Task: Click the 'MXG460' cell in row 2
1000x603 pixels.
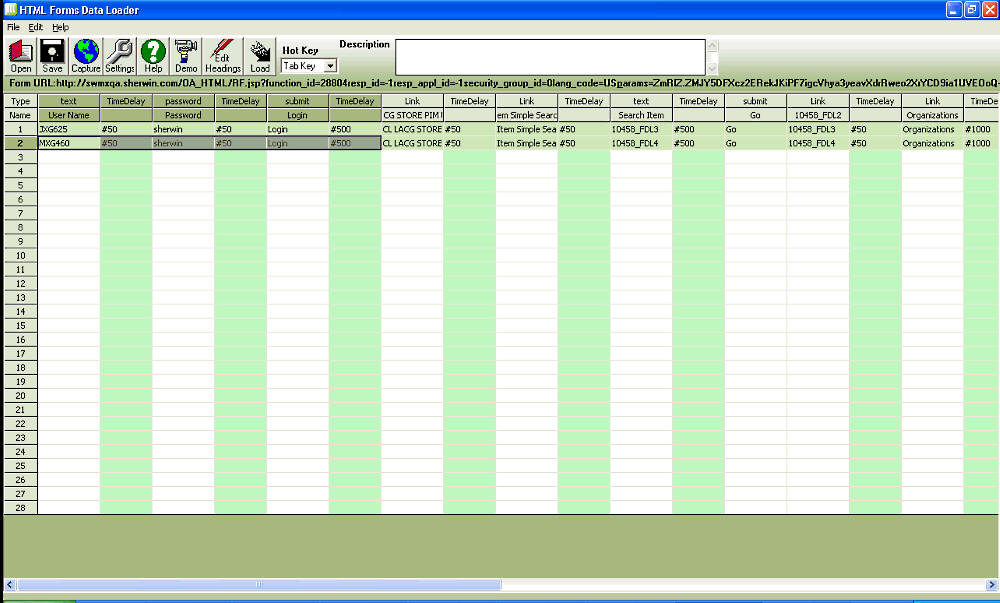Action: (69, 143)
